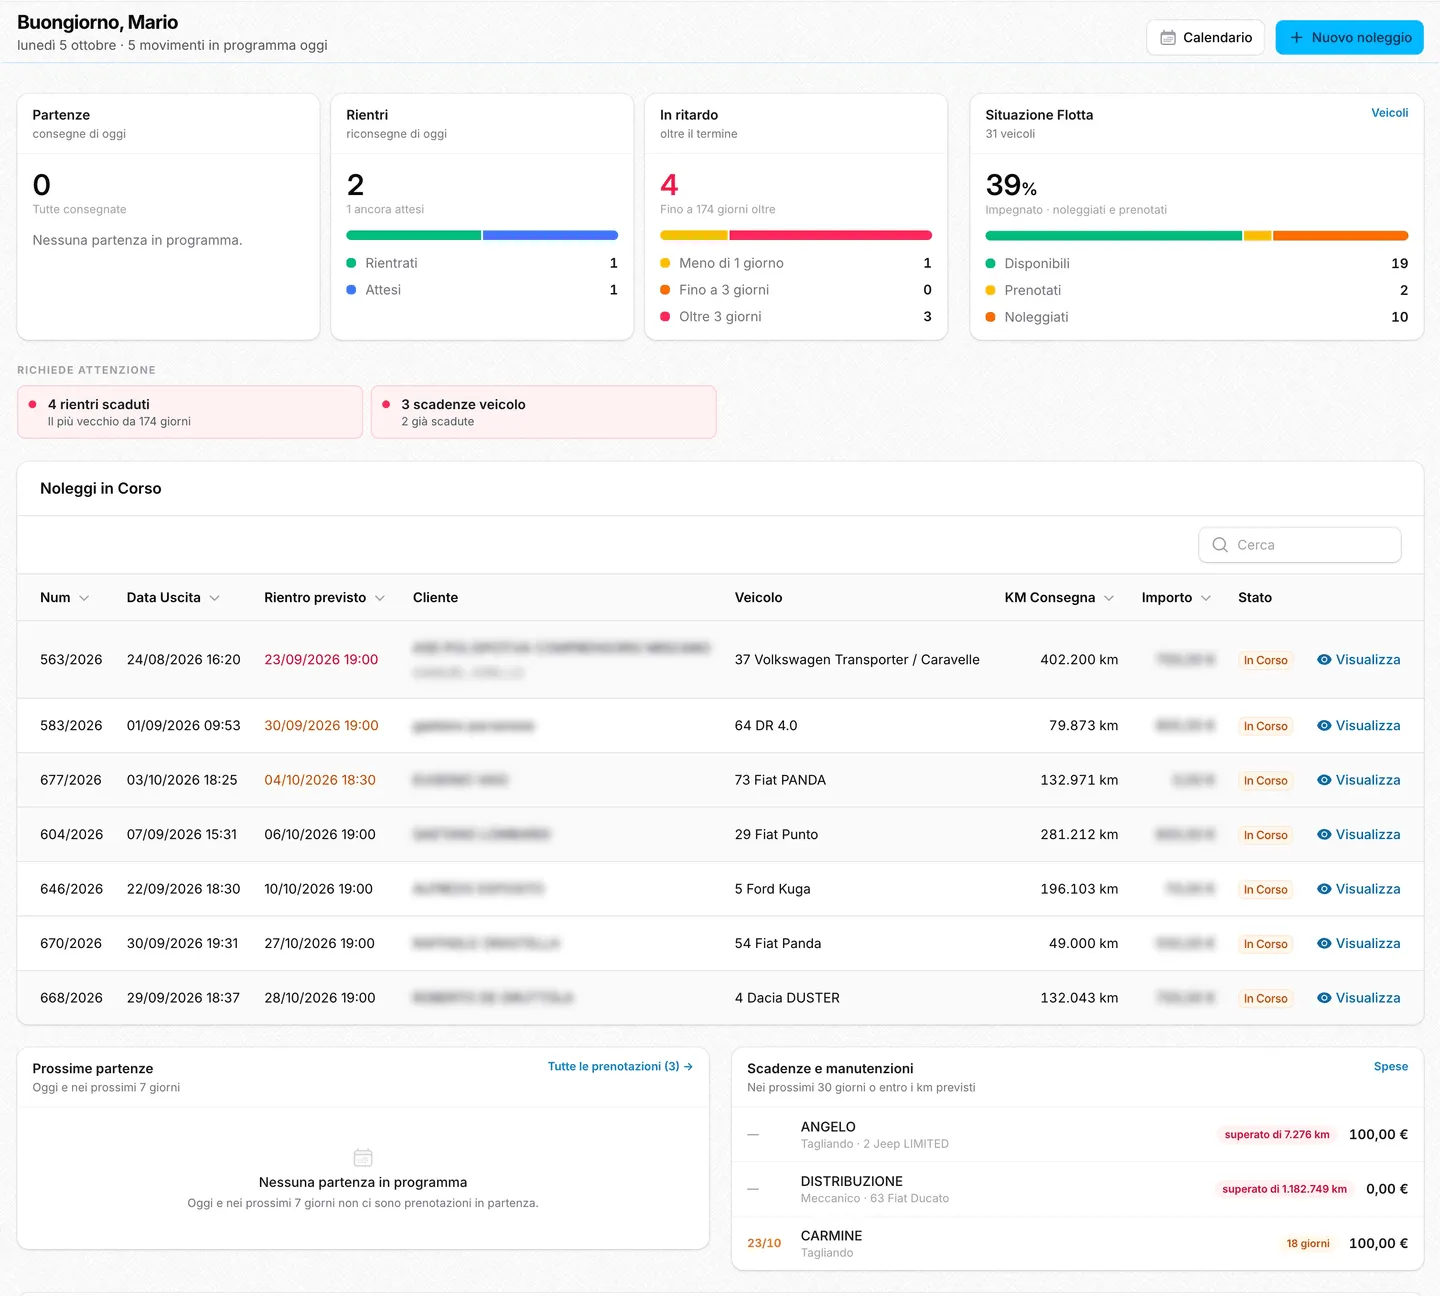Click the Veicolo column header
The width and height of the screenshot is (1440, 1296).
[758, 598]
